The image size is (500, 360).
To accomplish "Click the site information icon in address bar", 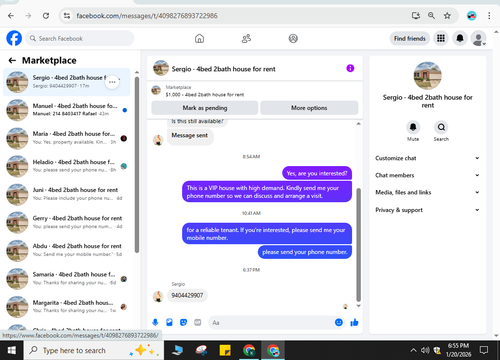I will tap(67, 16).
